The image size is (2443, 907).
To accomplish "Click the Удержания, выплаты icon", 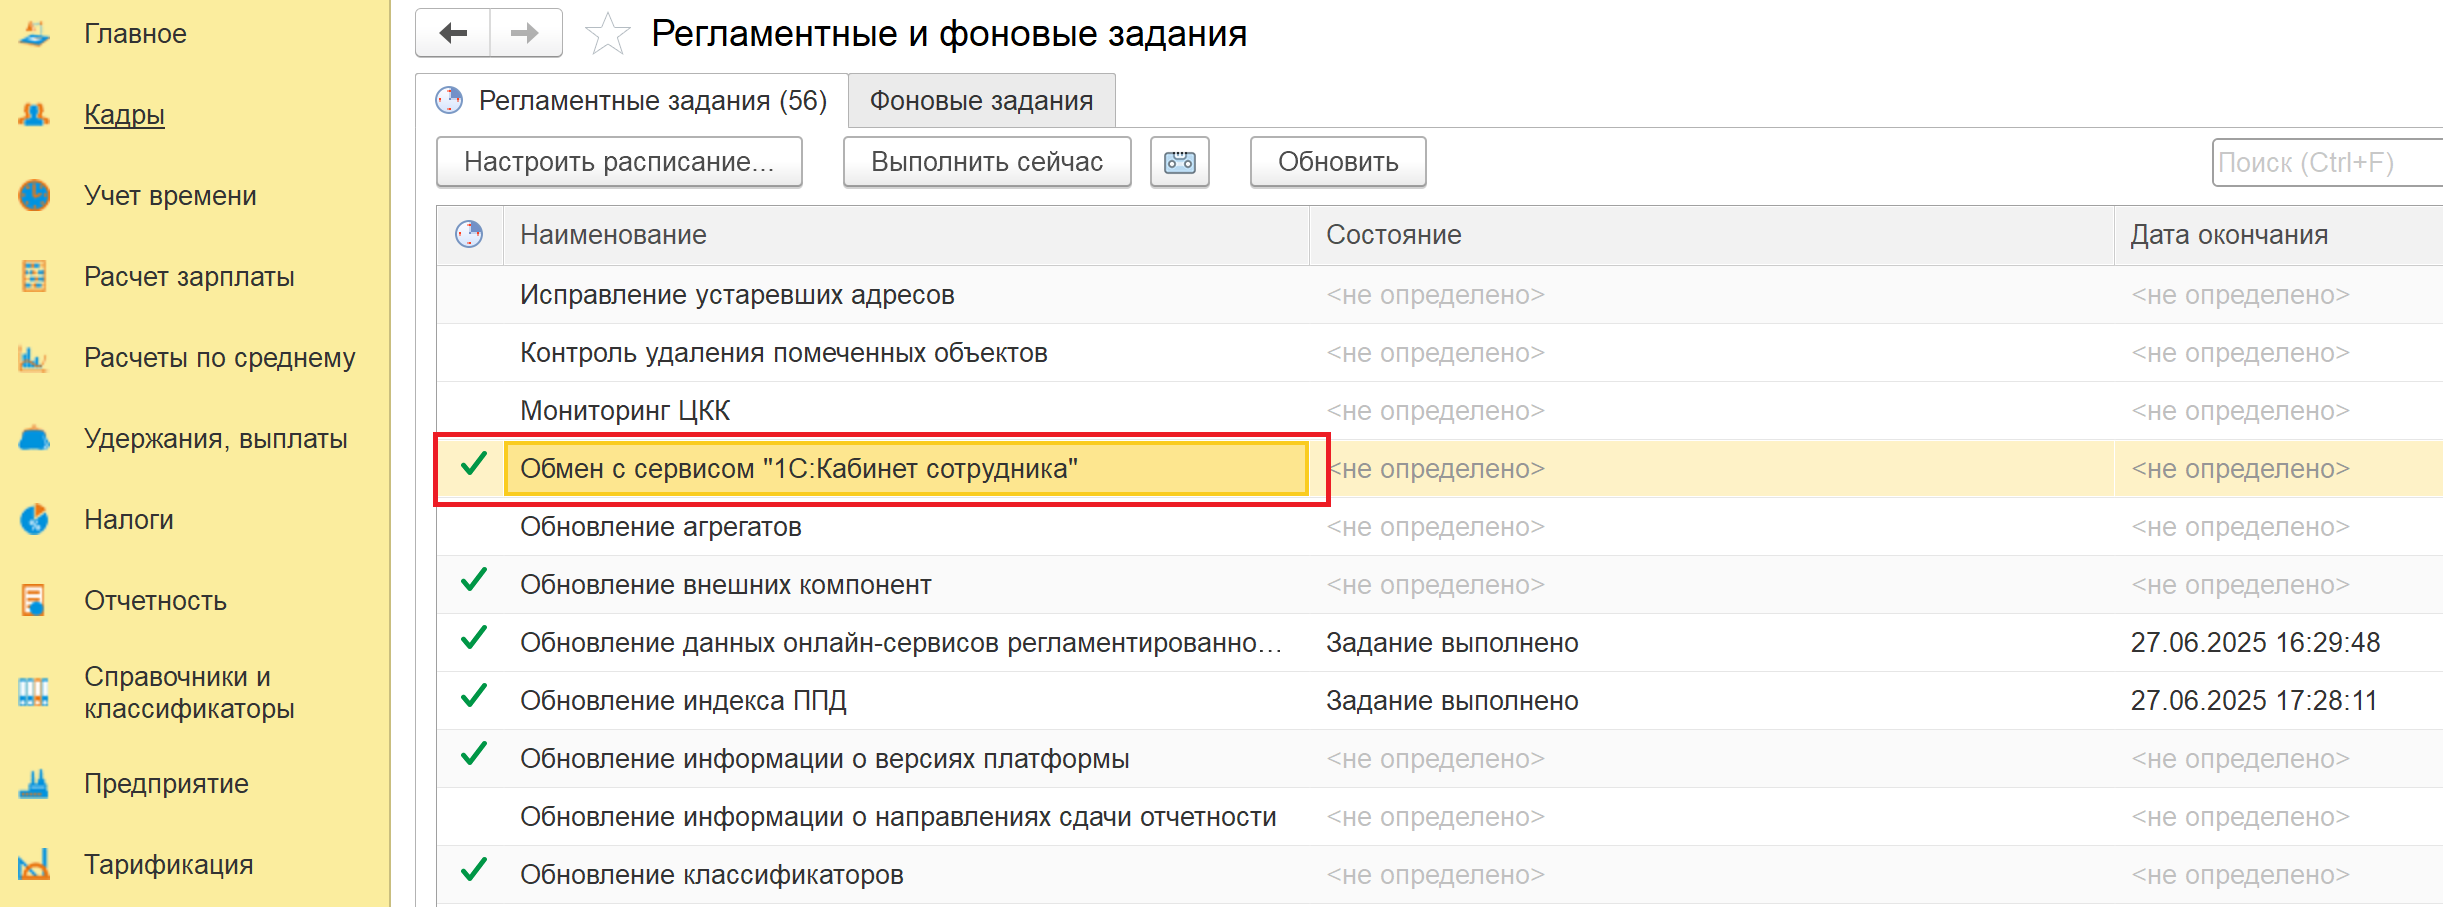I will [34, 439].
